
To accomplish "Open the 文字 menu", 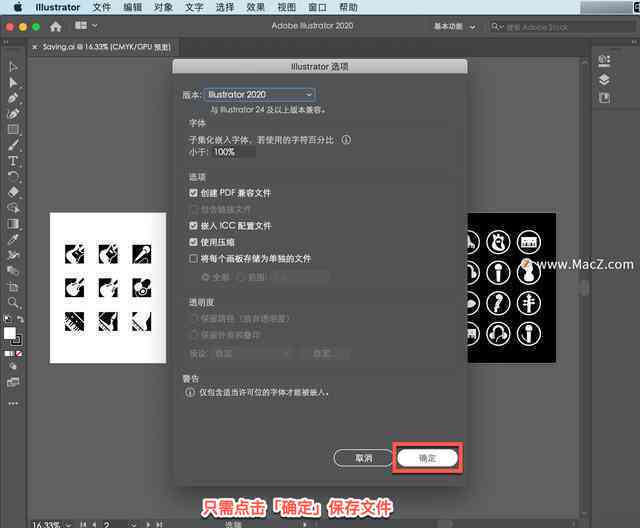I will click(194, 7).
